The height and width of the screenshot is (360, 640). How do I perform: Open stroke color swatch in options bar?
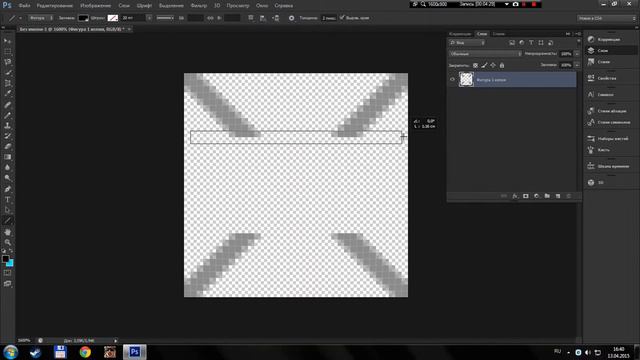pyautogui.click(x=113, y=18)
